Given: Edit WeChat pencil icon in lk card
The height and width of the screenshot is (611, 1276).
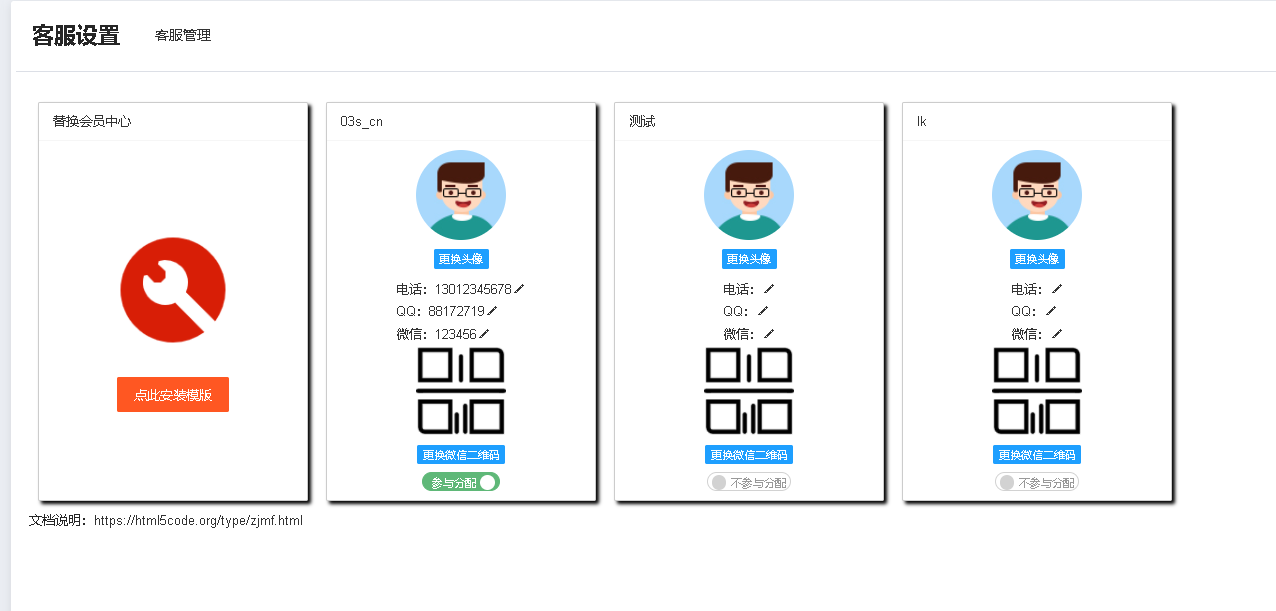Looking at the screenshot, I should coord(1057,334).
